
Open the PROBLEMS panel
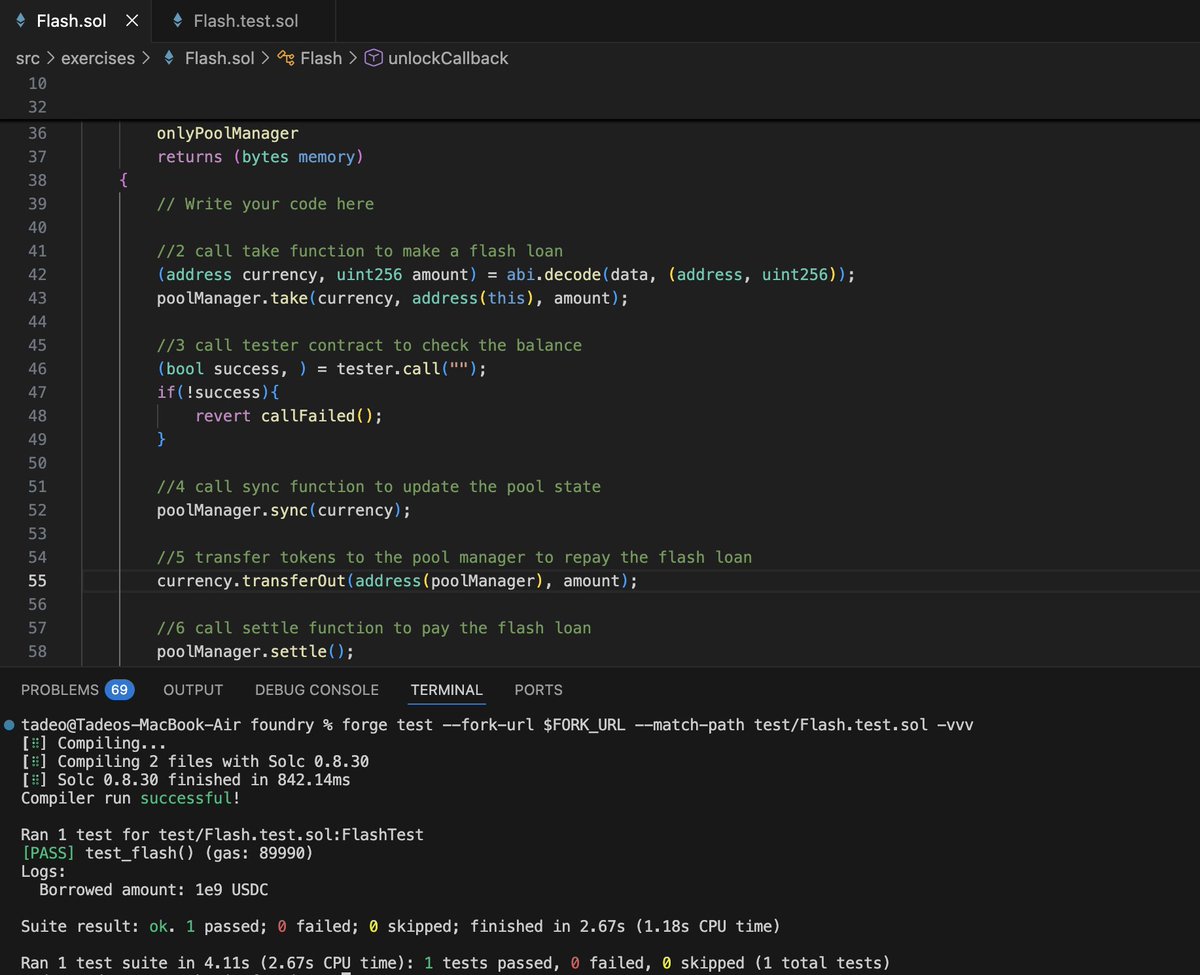click(63, 690)
